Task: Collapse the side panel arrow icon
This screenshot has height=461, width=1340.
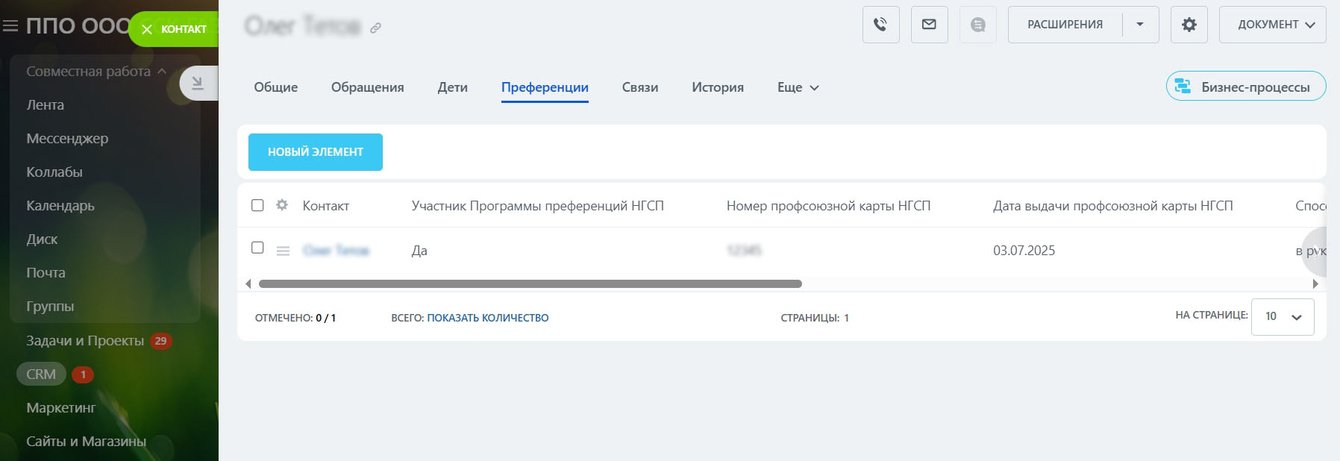Action: pos(197,84)
